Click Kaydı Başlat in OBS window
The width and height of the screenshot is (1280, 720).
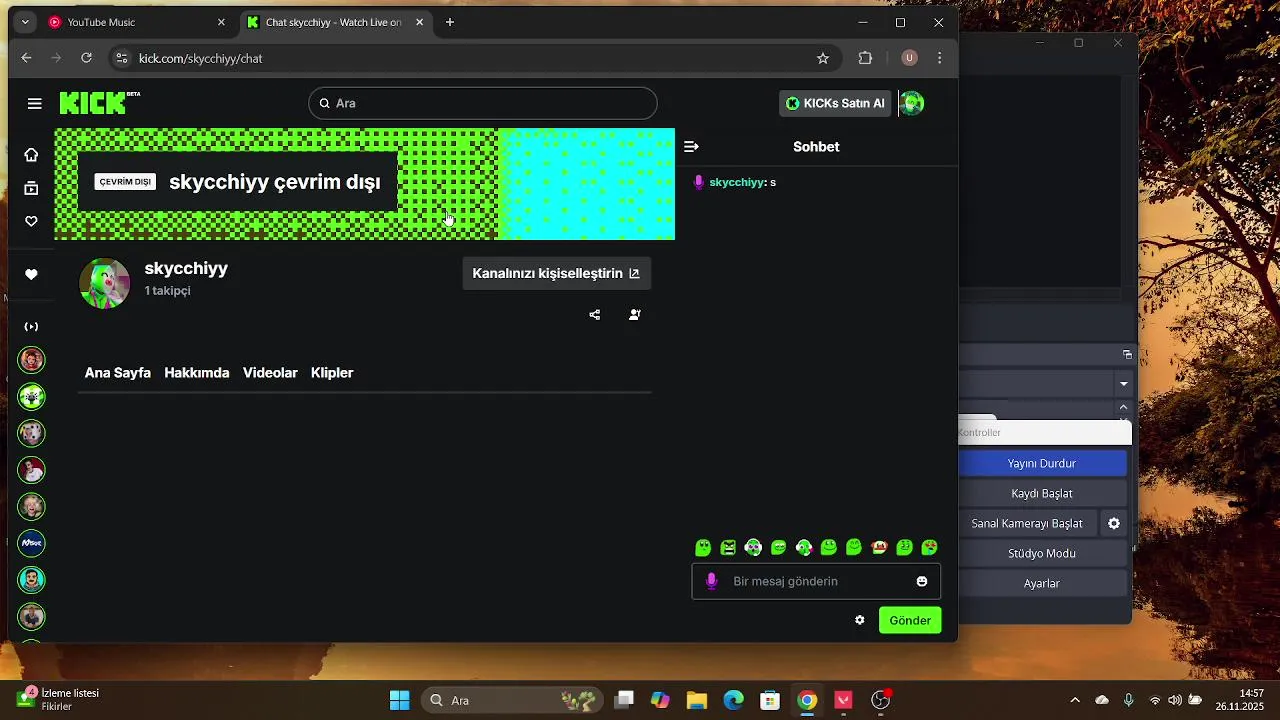coord(1042,493)
